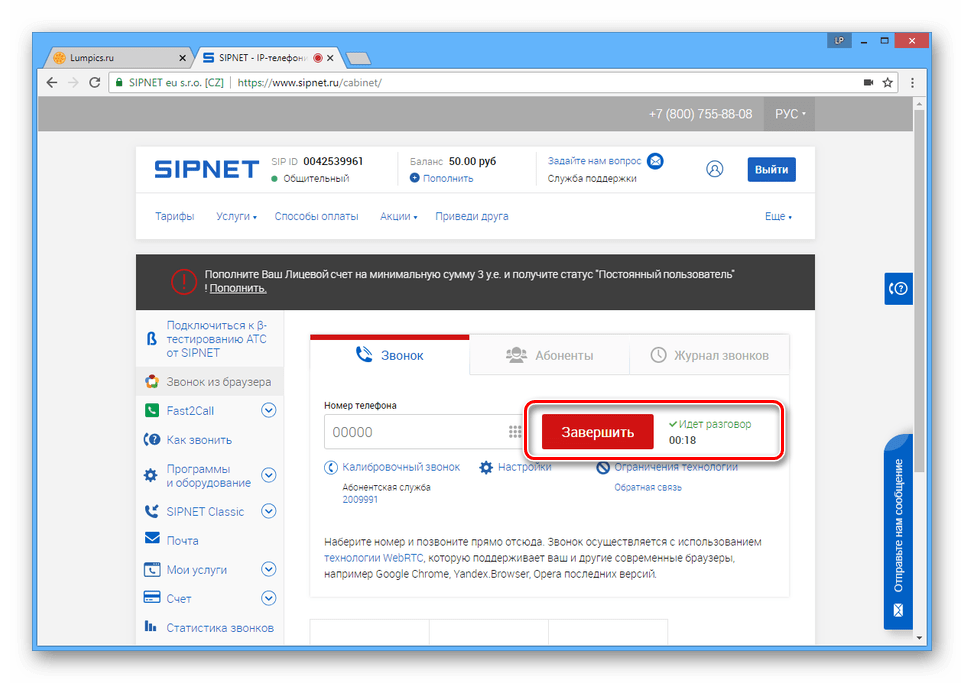Viewport: 964px width, 683px height.
Task: Switch to the Абоненты tab
Action: 549,355
